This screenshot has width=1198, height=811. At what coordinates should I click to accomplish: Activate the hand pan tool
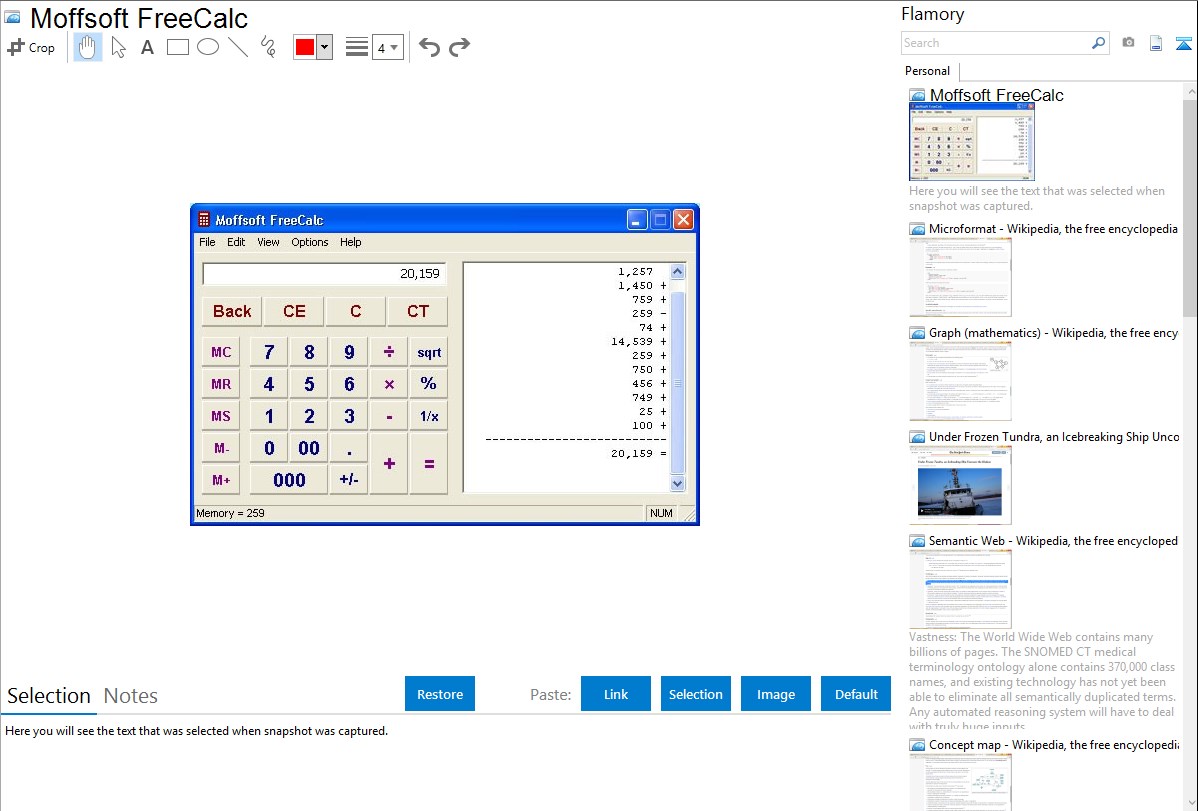(87, 47)
